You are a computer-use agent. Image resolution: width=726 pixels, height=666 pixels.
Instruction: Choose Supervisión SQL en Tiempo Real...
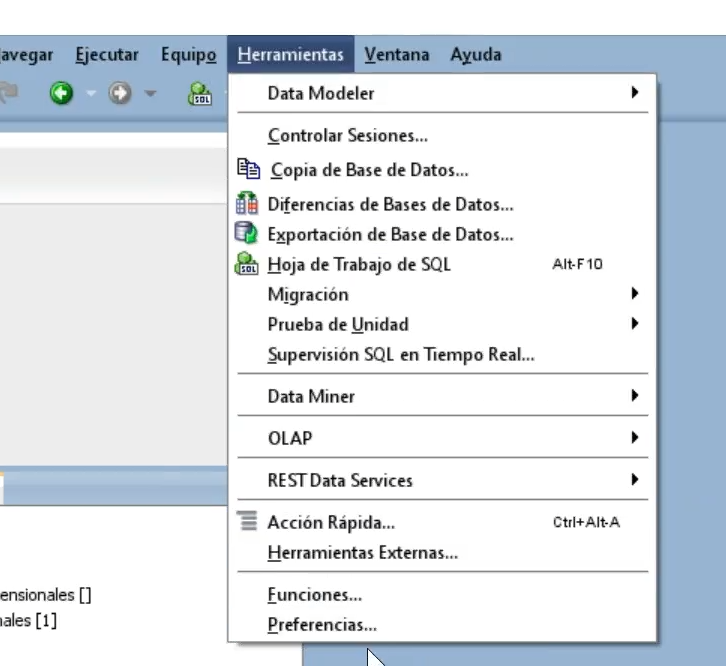click(x=442, y=354)
